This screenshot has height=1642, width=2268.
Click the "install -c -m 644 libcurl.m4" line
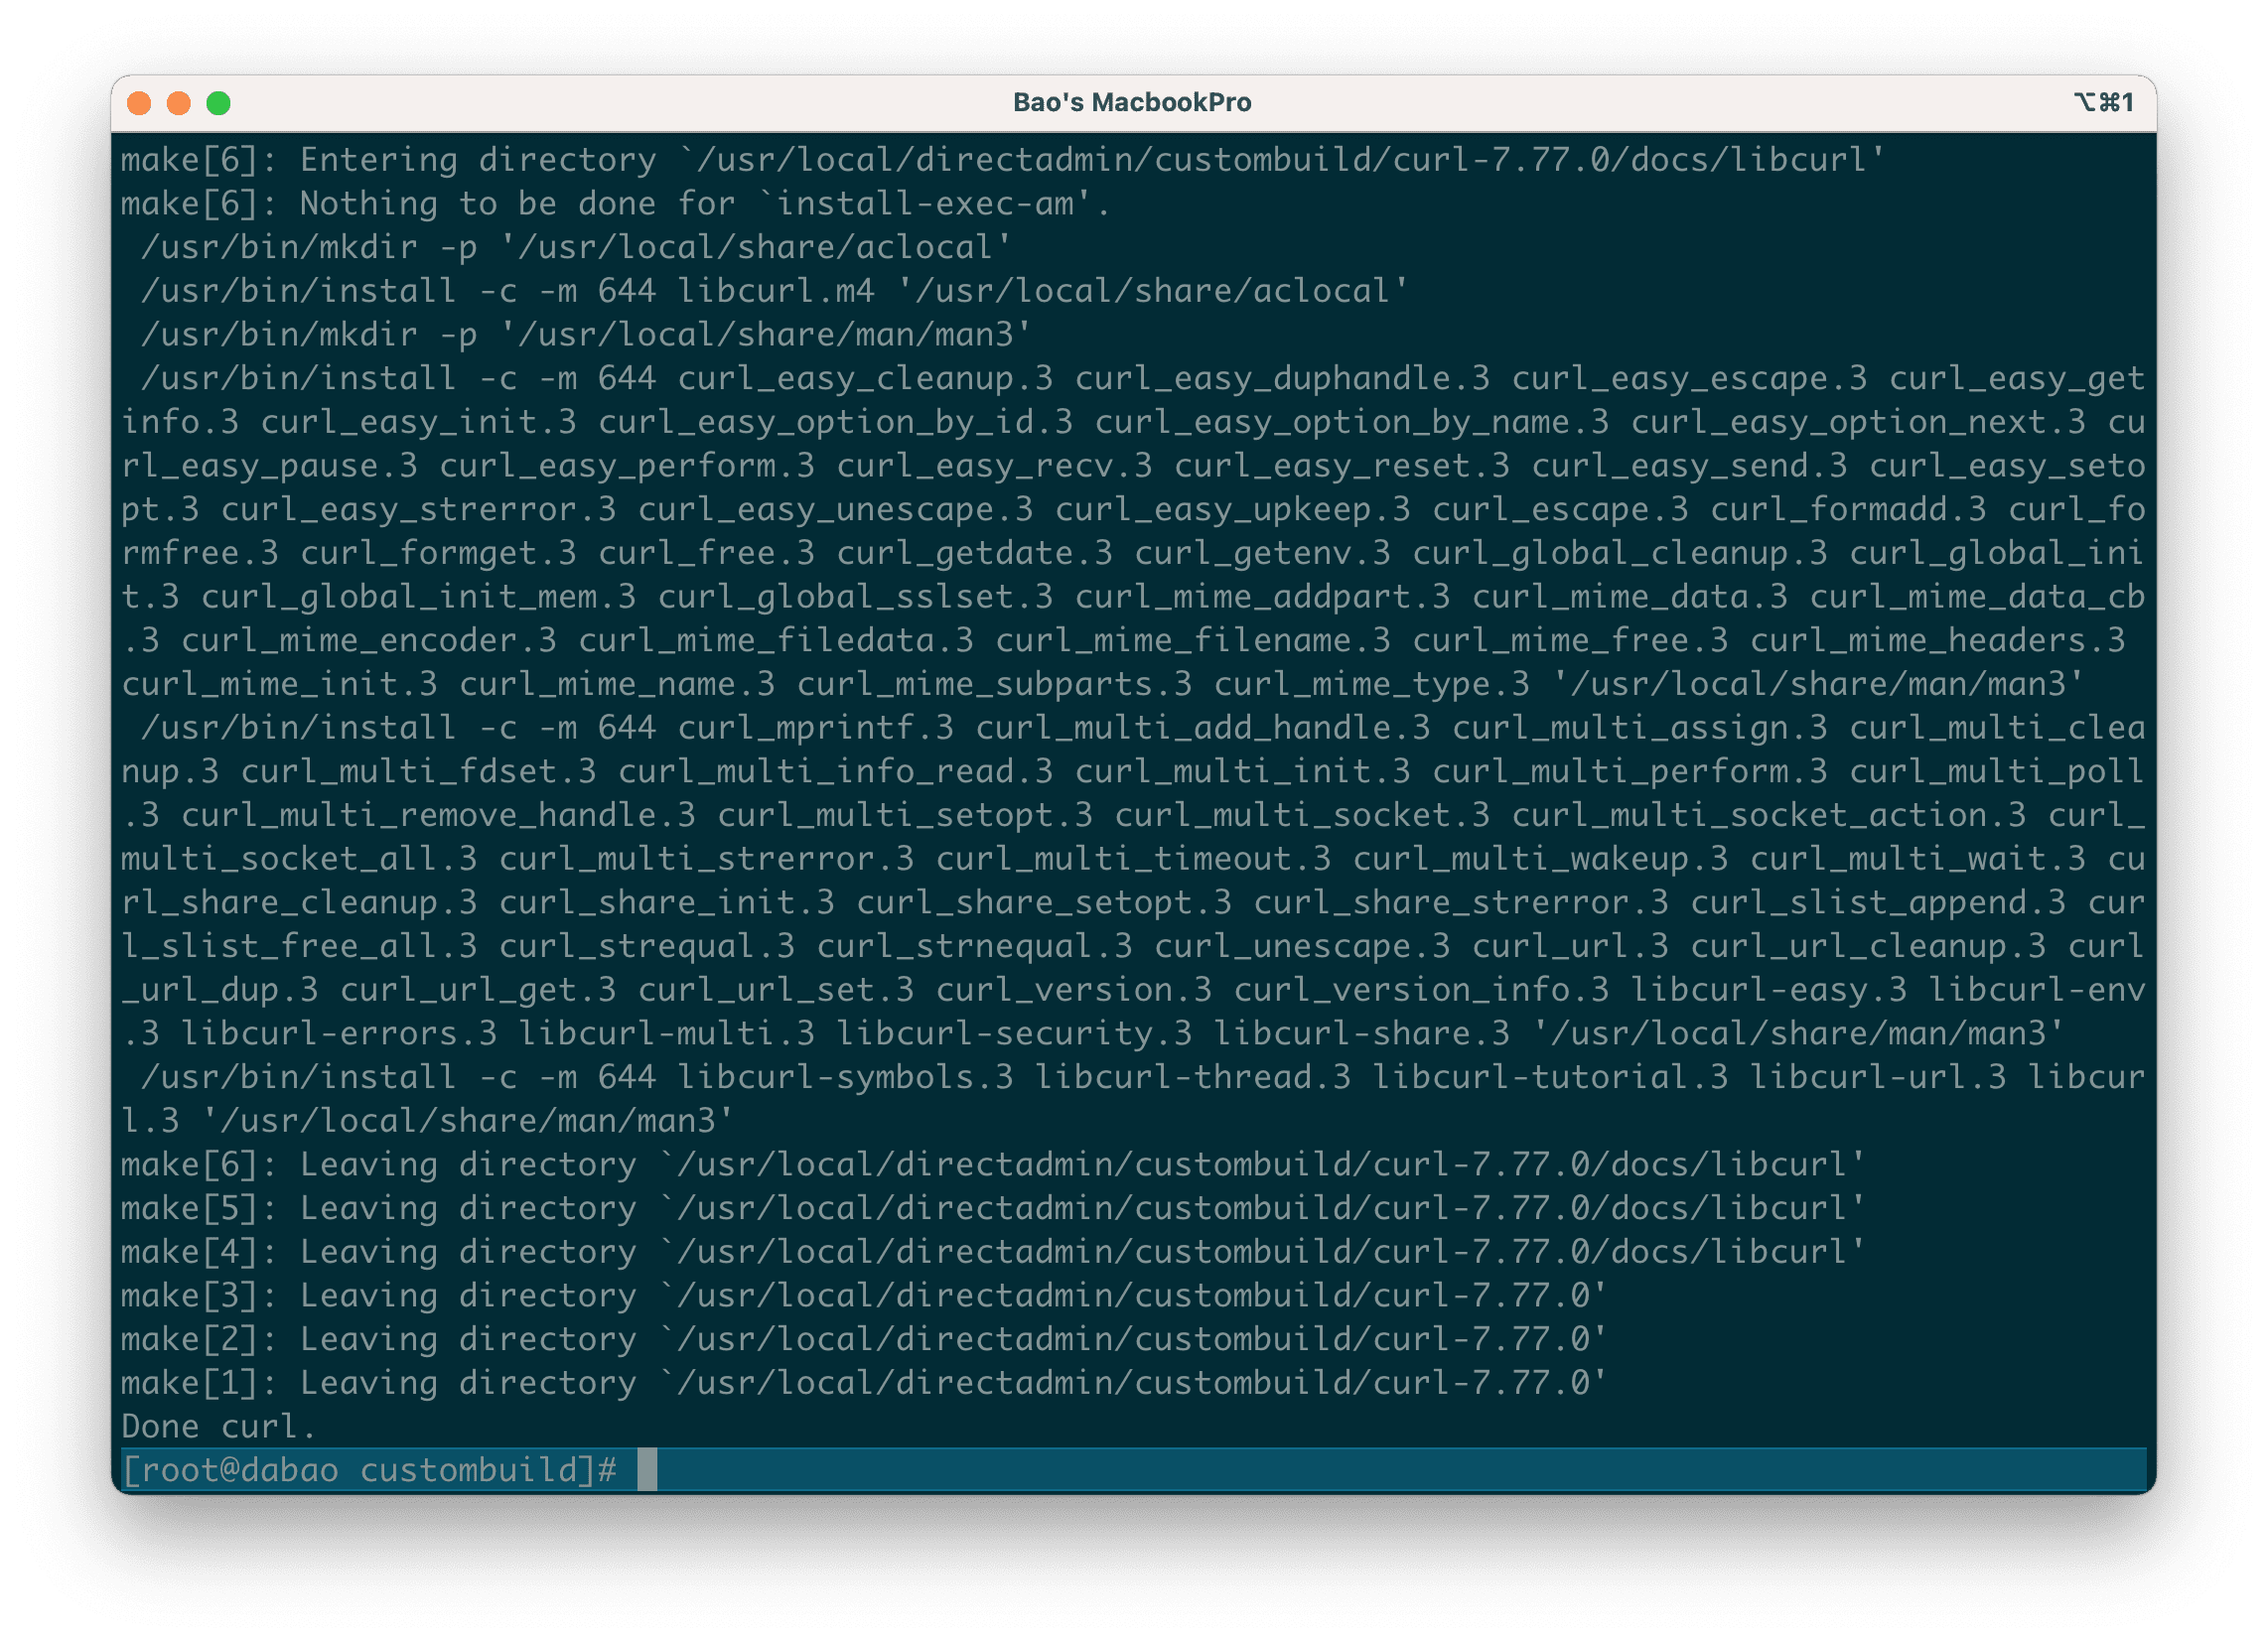click(x=775, y=290)
